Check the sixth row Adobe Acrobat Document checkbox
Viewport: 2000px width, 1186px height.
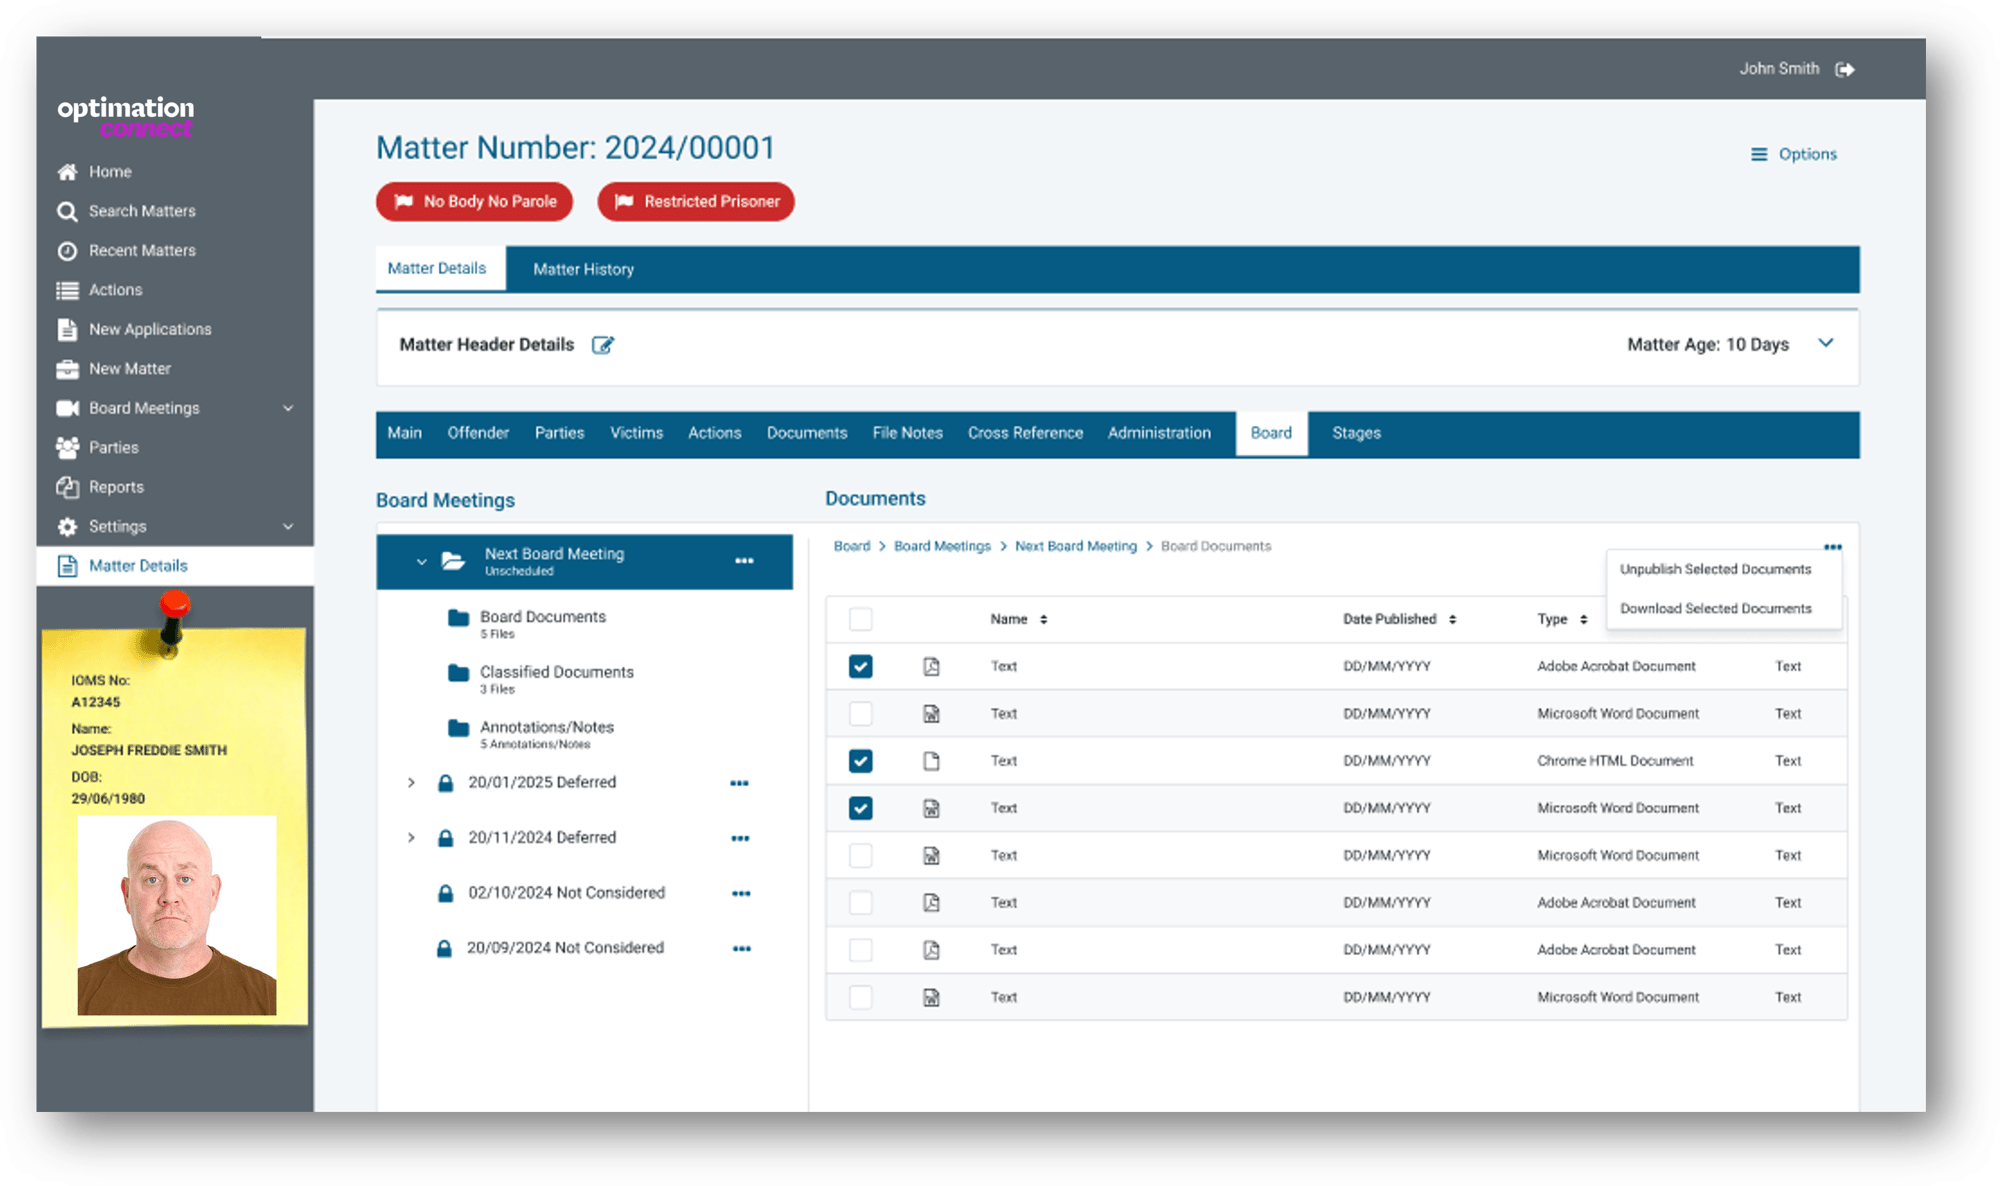pos(860,903)
